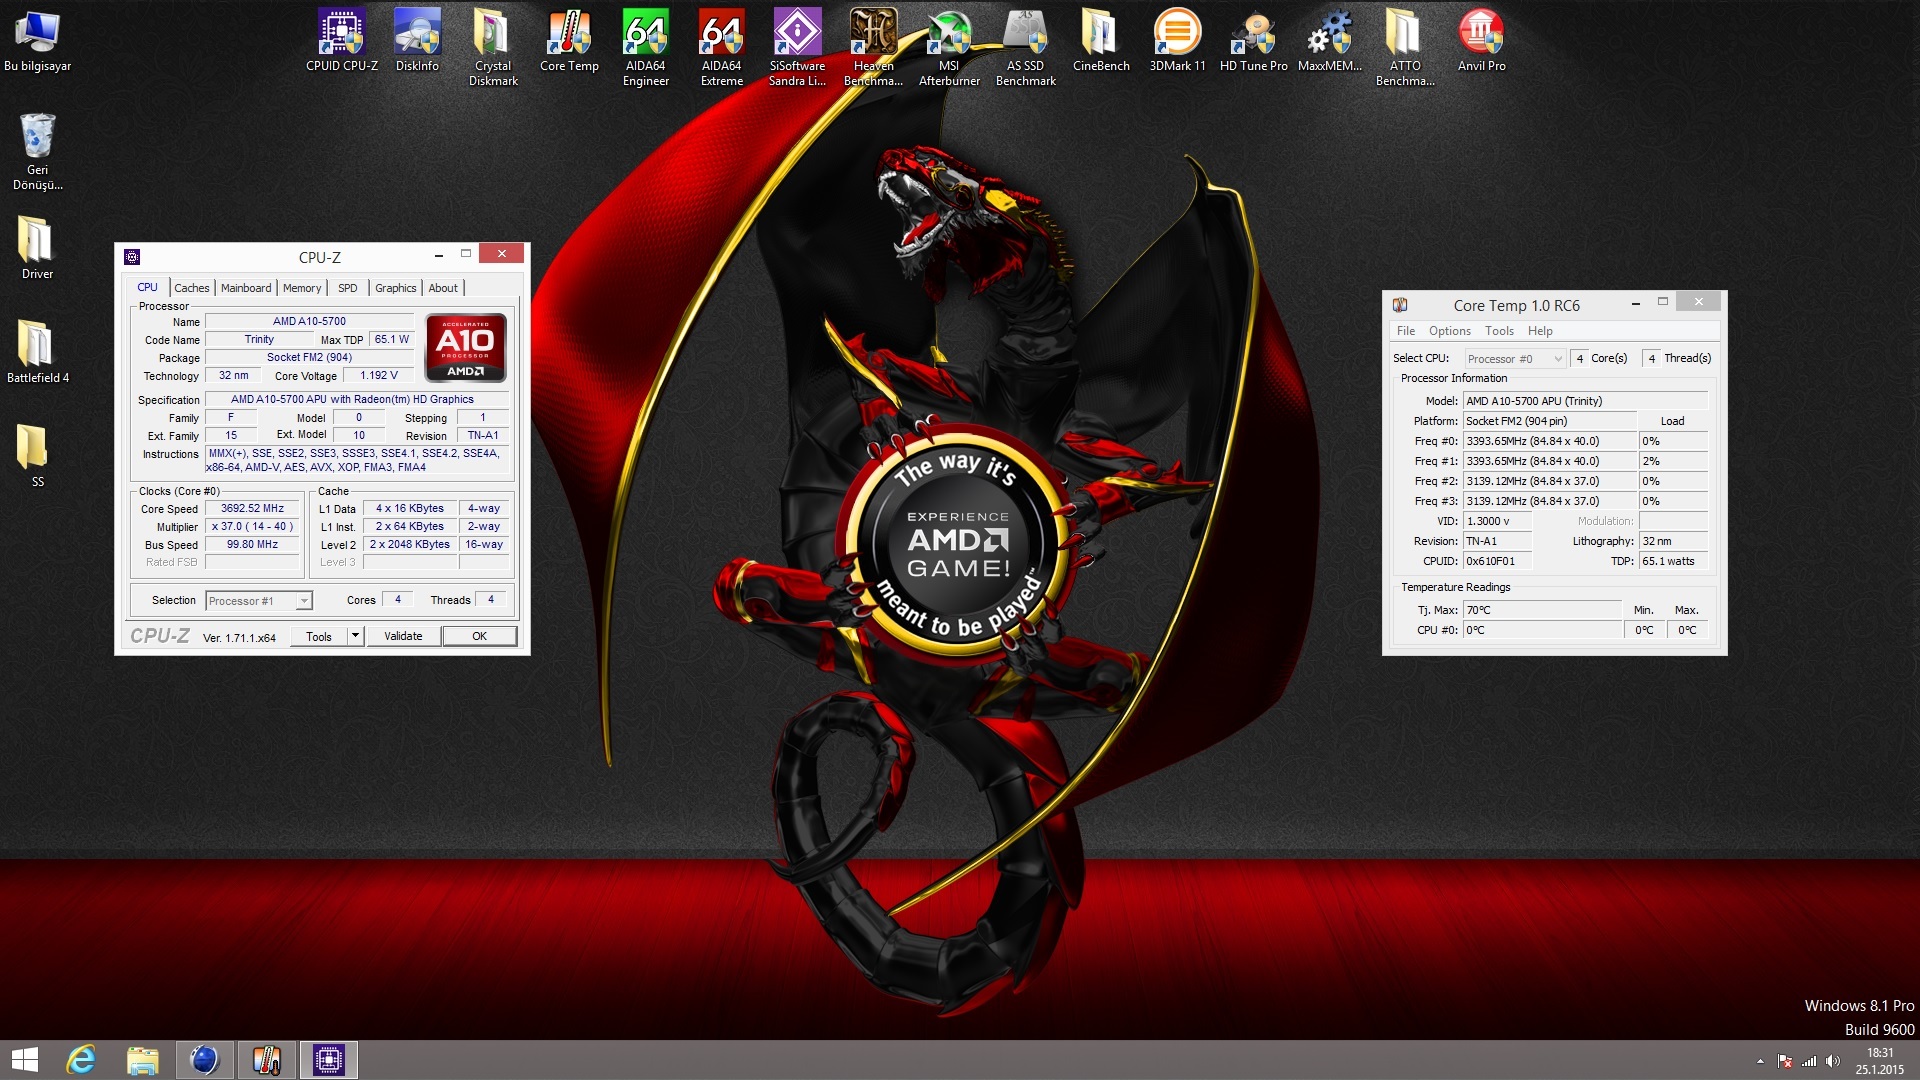Open Action Center flag icon in tray
Viewport: 1920px width, 1080px height.
1784,1061
